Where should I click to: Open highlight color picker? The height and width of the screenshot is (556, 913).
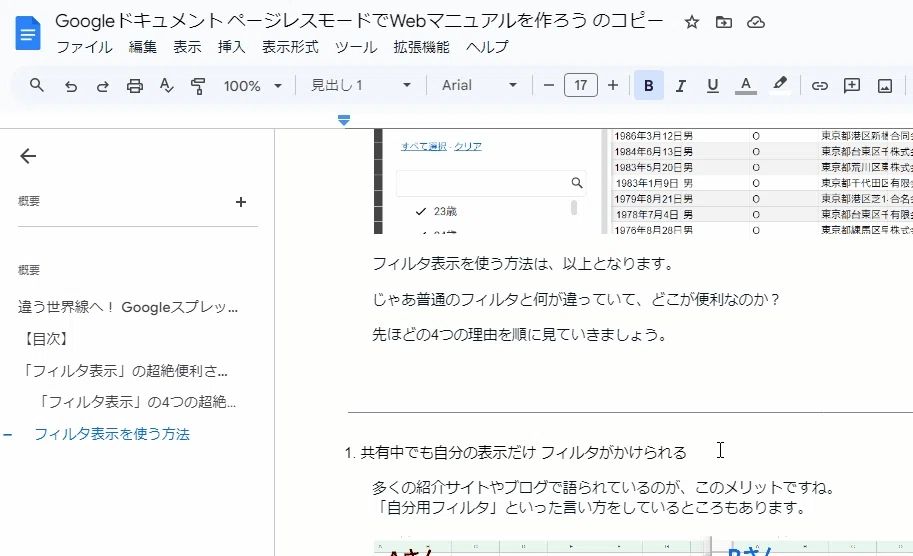coord(780,86)
